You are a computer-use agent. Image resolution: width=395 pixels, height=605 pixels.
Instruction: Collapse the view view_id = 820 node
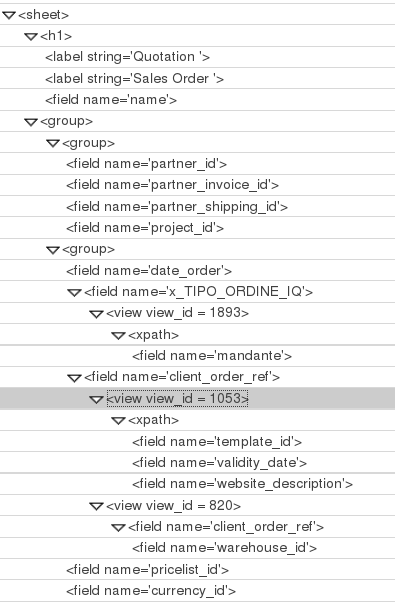coord(96,506)
